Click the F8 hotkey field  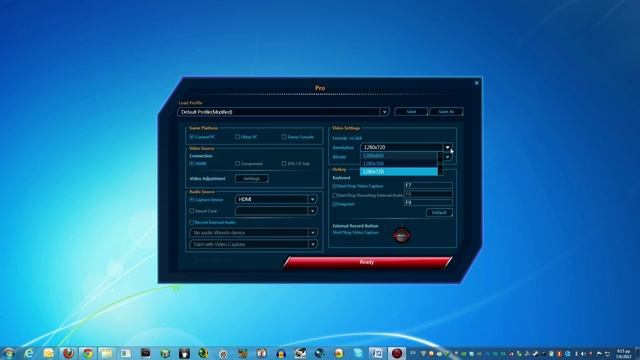[428, 194]
